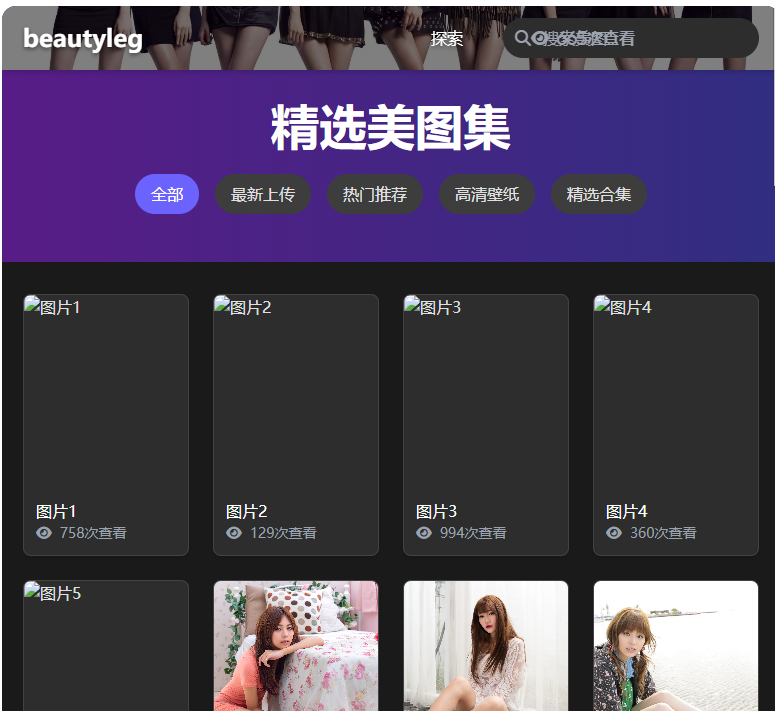Select the 高清壁纸 filter tab
The height and width of the screenshot is (711, 775).
pos(487,194)
